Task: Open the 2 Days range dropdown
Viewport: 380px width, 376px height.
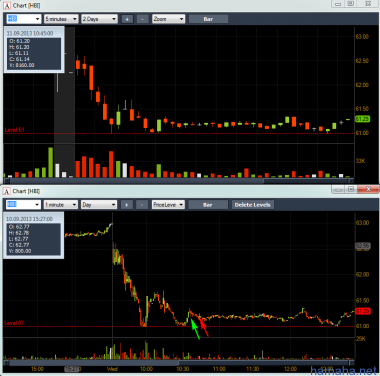Action: (x=100, y=19)
